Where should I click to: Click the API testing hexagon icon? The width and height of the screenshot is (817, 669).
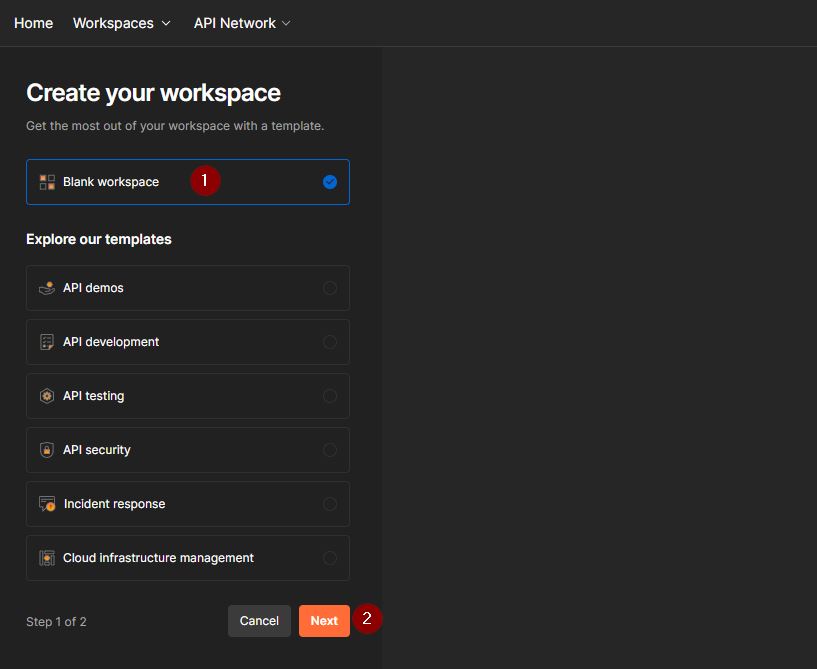tap(47, 396)
